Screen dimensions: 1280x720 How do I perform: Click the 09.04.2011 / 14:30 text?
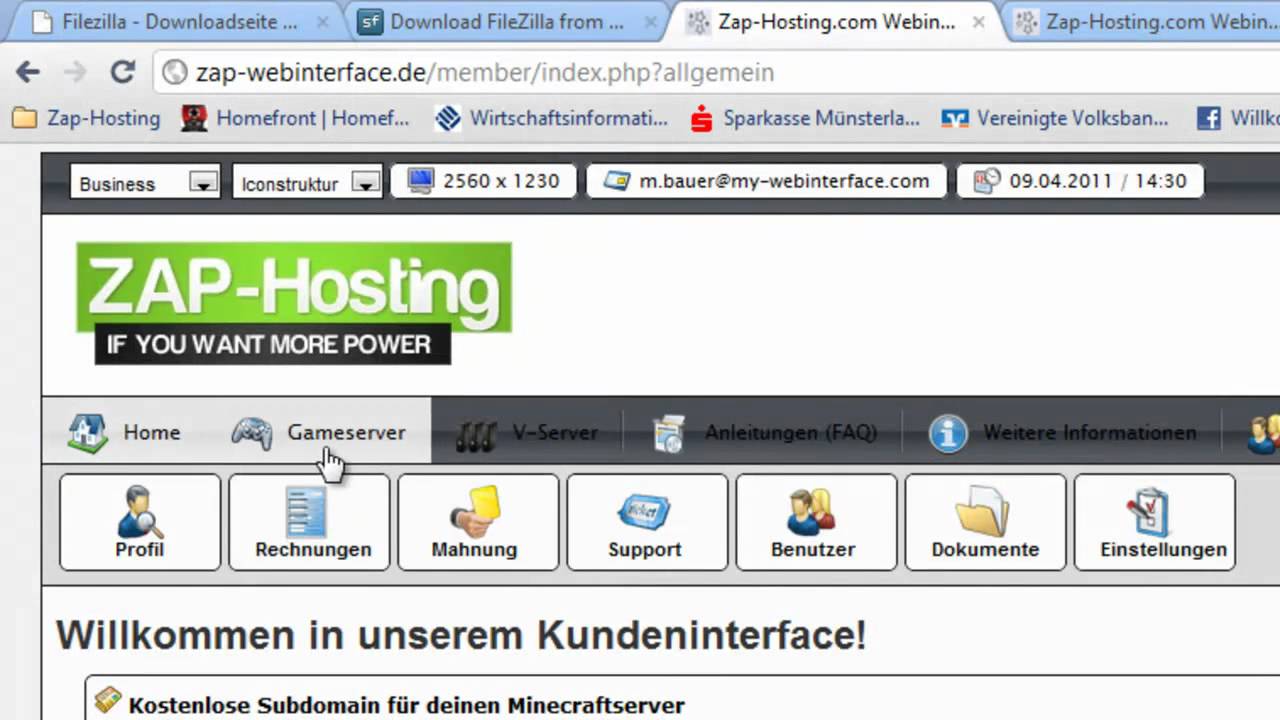pyautogui.click(x=1098, y=181)
